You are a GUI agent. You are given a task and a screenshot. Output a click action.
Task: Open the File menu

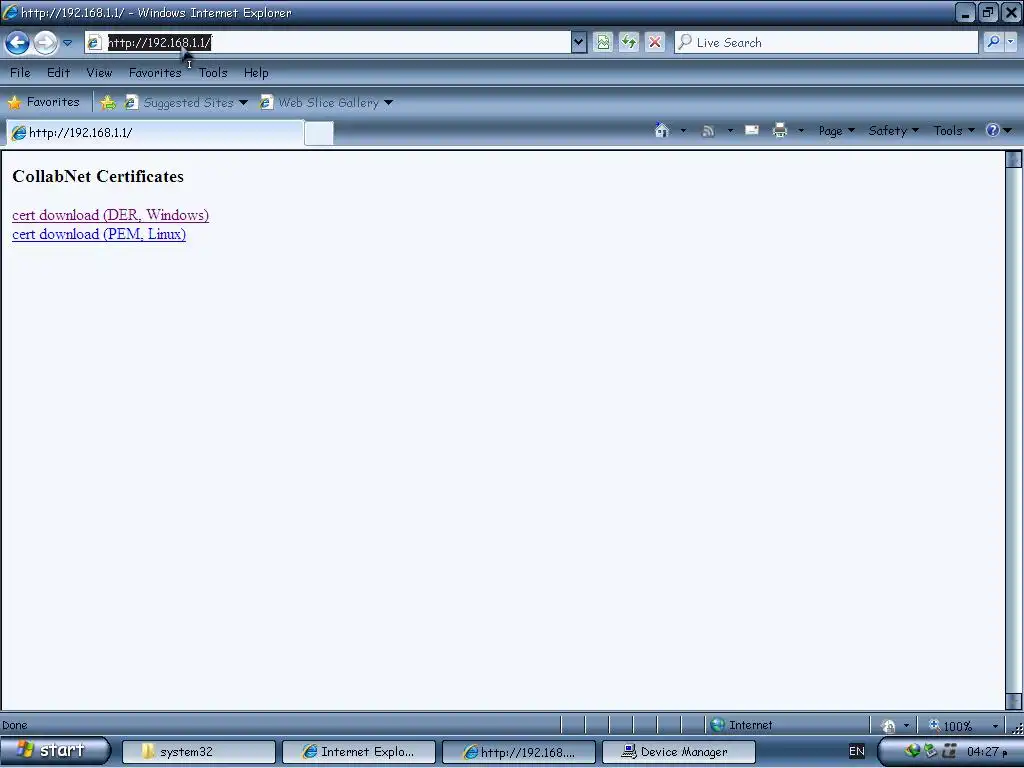click(20, 72)
